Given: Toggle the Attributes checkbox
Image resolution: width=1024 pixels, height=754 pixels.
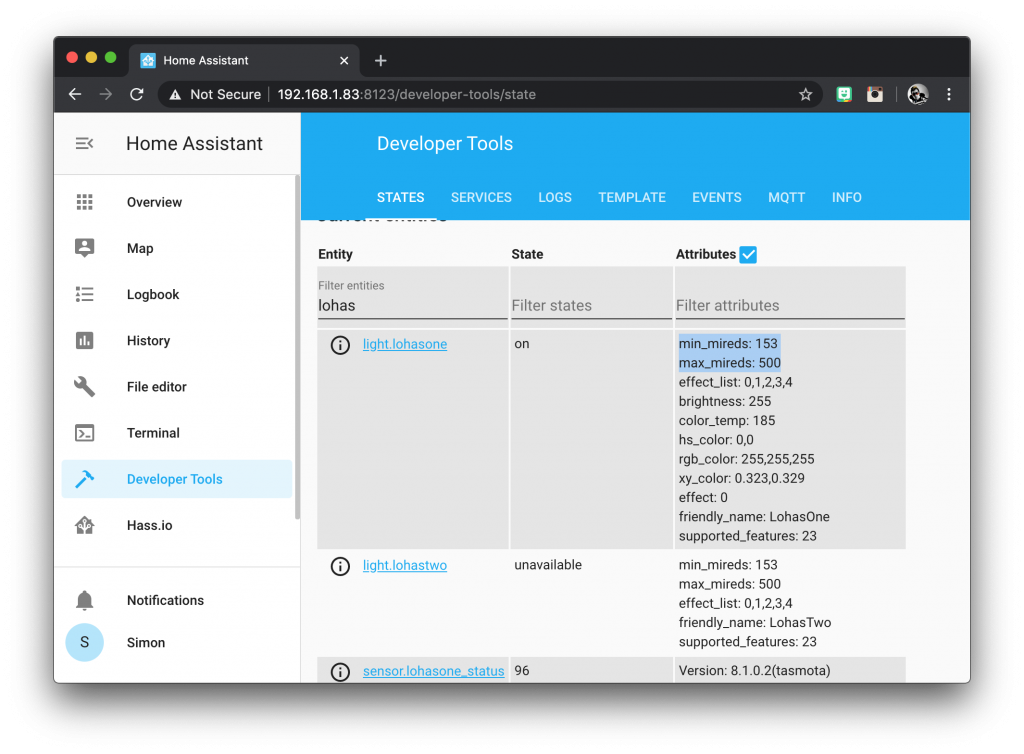Looking at the screenshot, I should pos(748,255).
